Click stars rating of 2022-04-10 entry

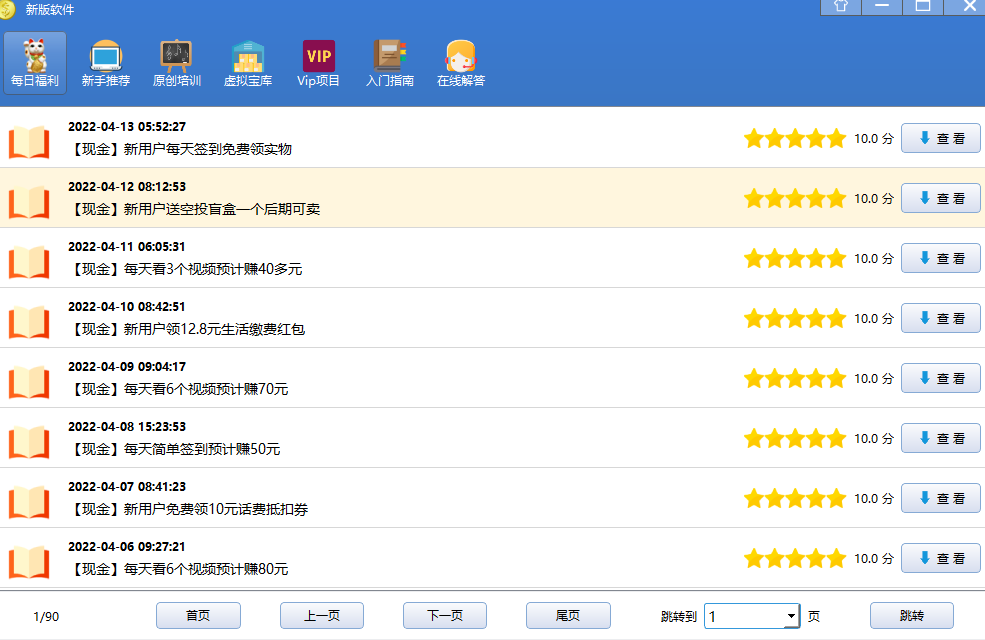pyautogui.click(x=795, y=318)
